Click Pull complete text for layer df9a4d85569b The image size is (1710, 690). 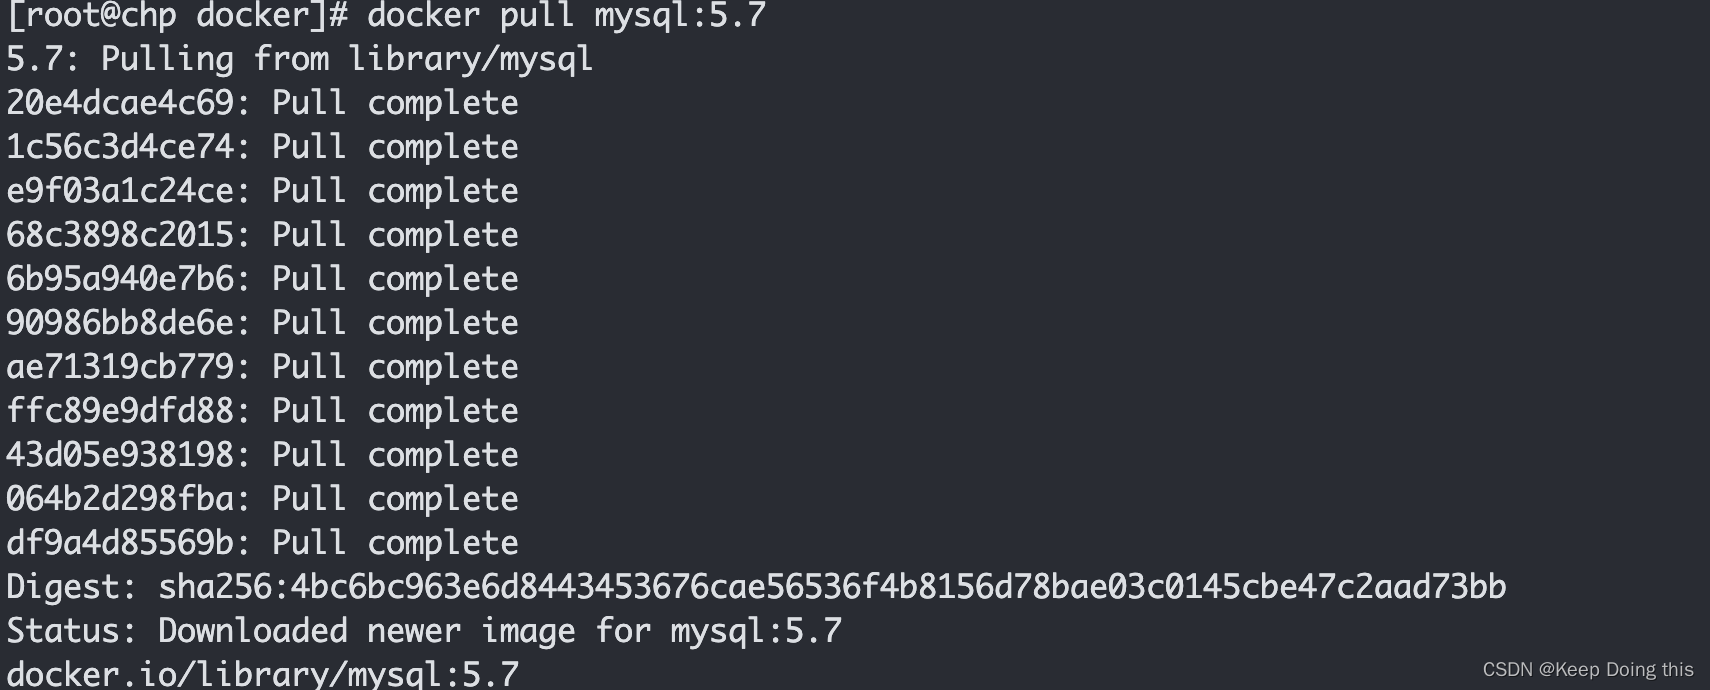click(x=395, y=543)
